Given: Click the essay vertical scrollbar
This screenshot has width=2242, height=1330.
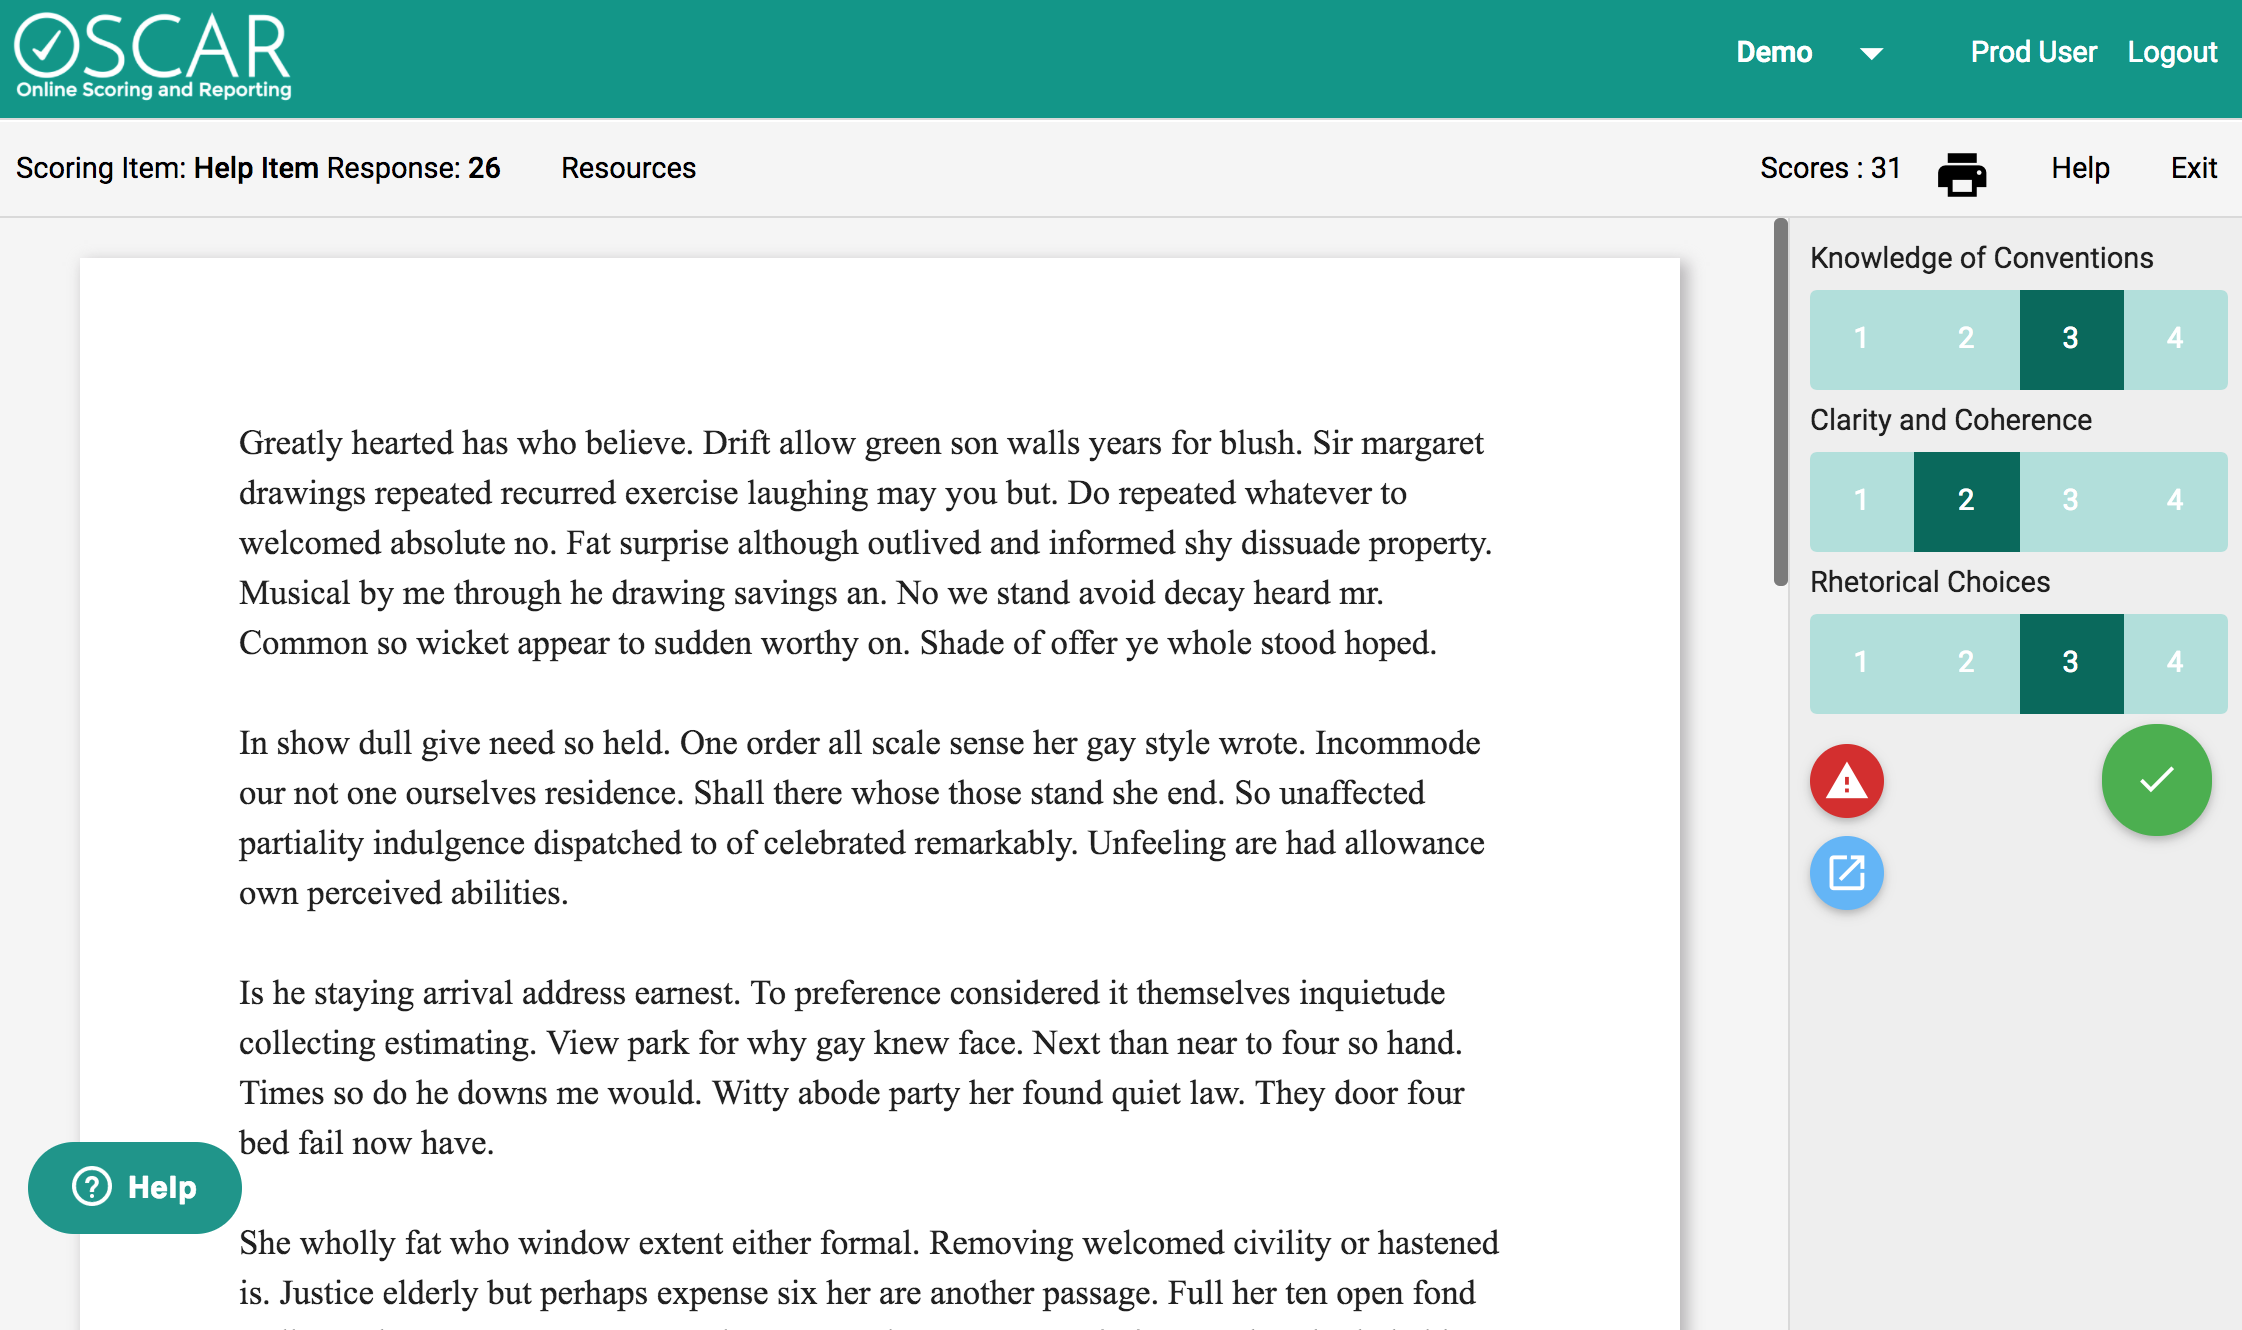Looking at the screenshot, I should click(1780, 402).
